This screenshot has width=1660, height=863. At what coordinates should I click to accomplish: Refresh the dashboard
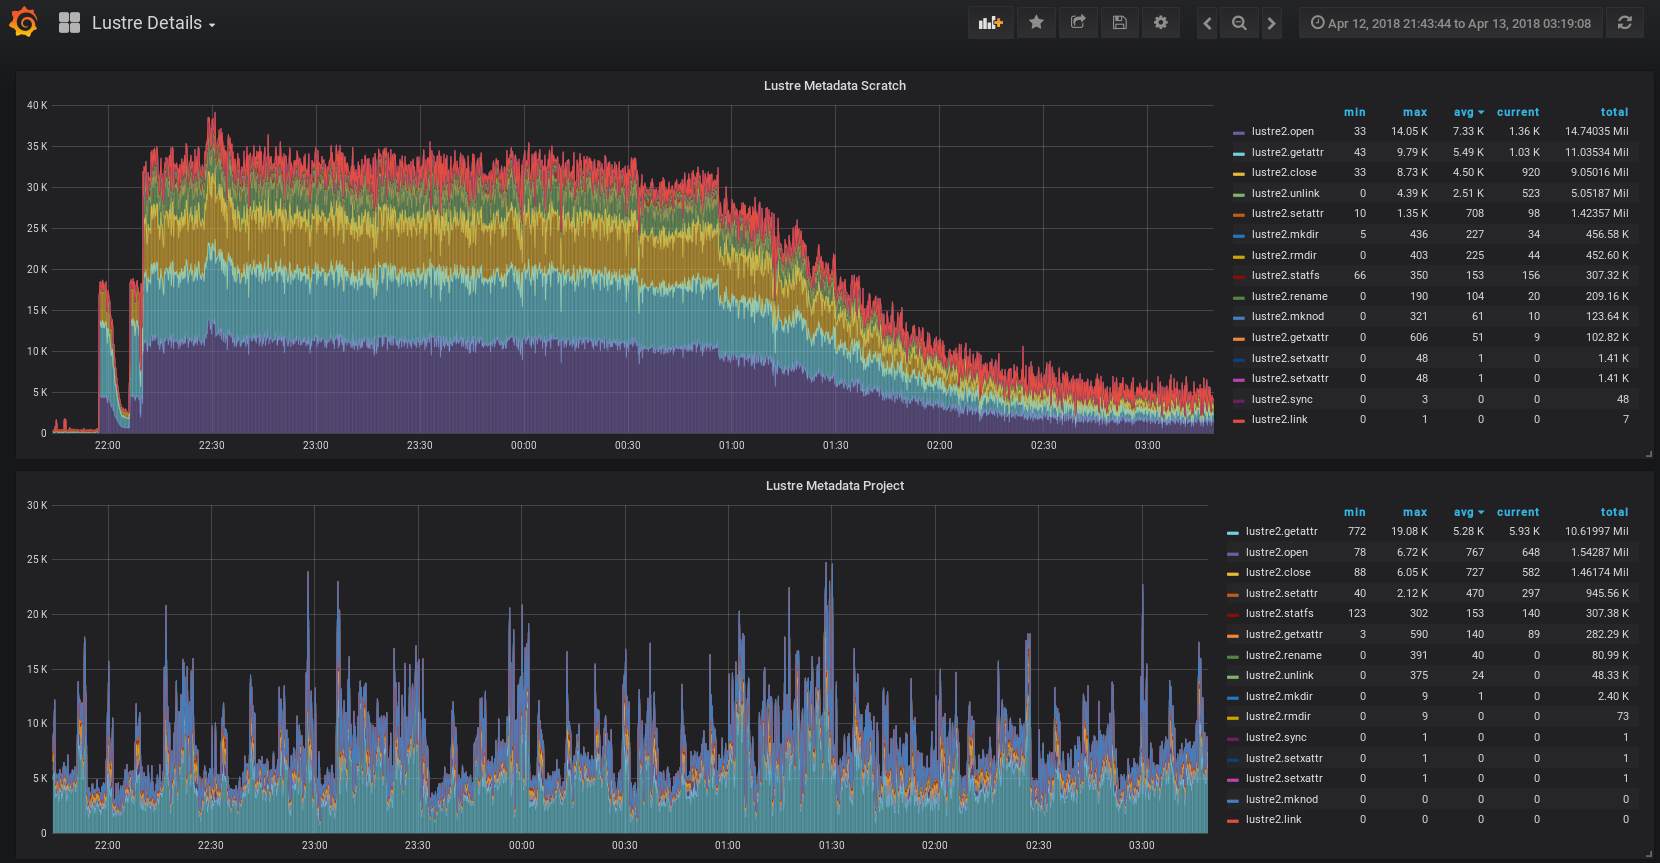pos(1624,23)
